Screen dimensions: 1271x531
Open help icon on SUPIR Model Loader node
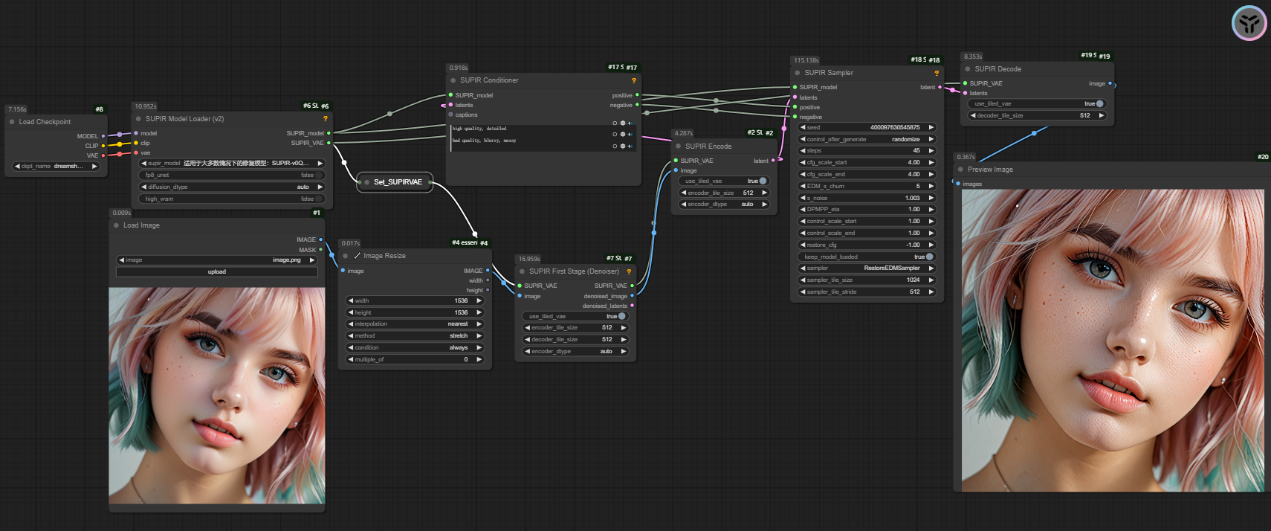(325, 118)
